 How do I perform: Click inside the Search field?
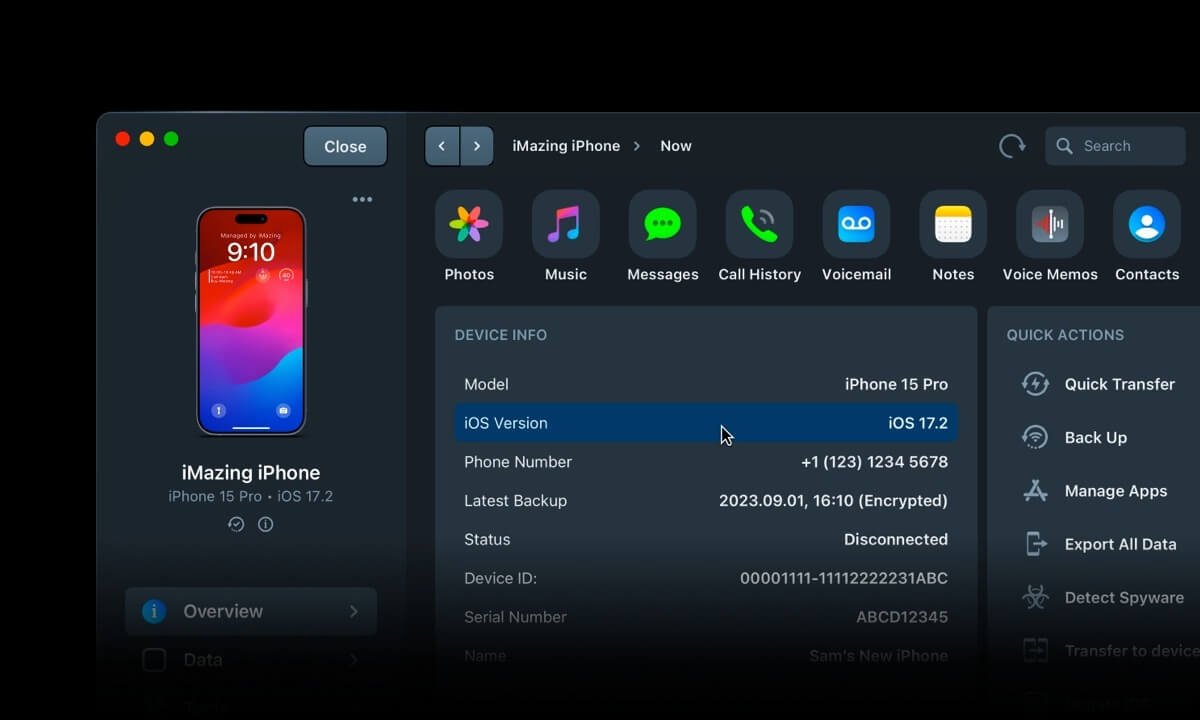1116,146
